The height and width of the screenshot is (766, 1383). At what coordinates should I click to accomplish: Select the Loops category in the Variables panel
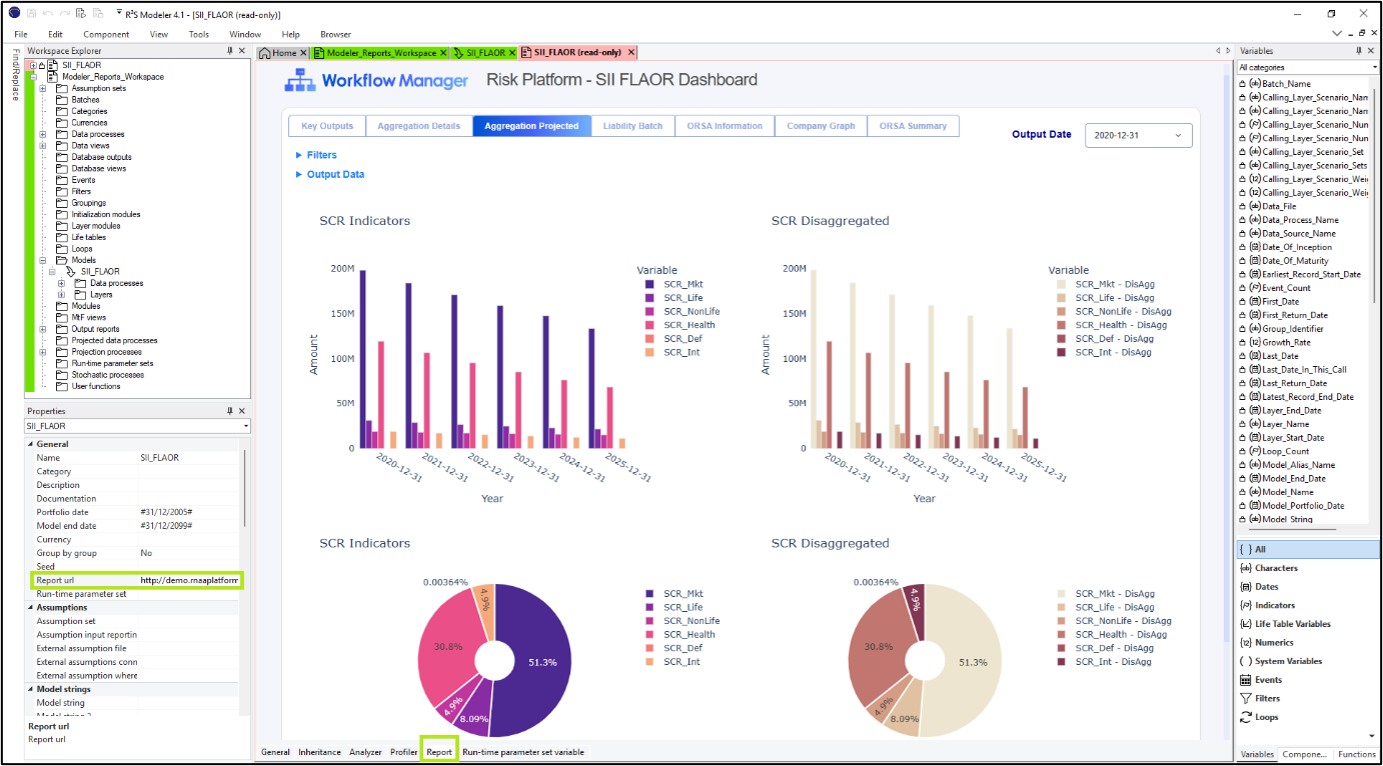[1306, 717]
